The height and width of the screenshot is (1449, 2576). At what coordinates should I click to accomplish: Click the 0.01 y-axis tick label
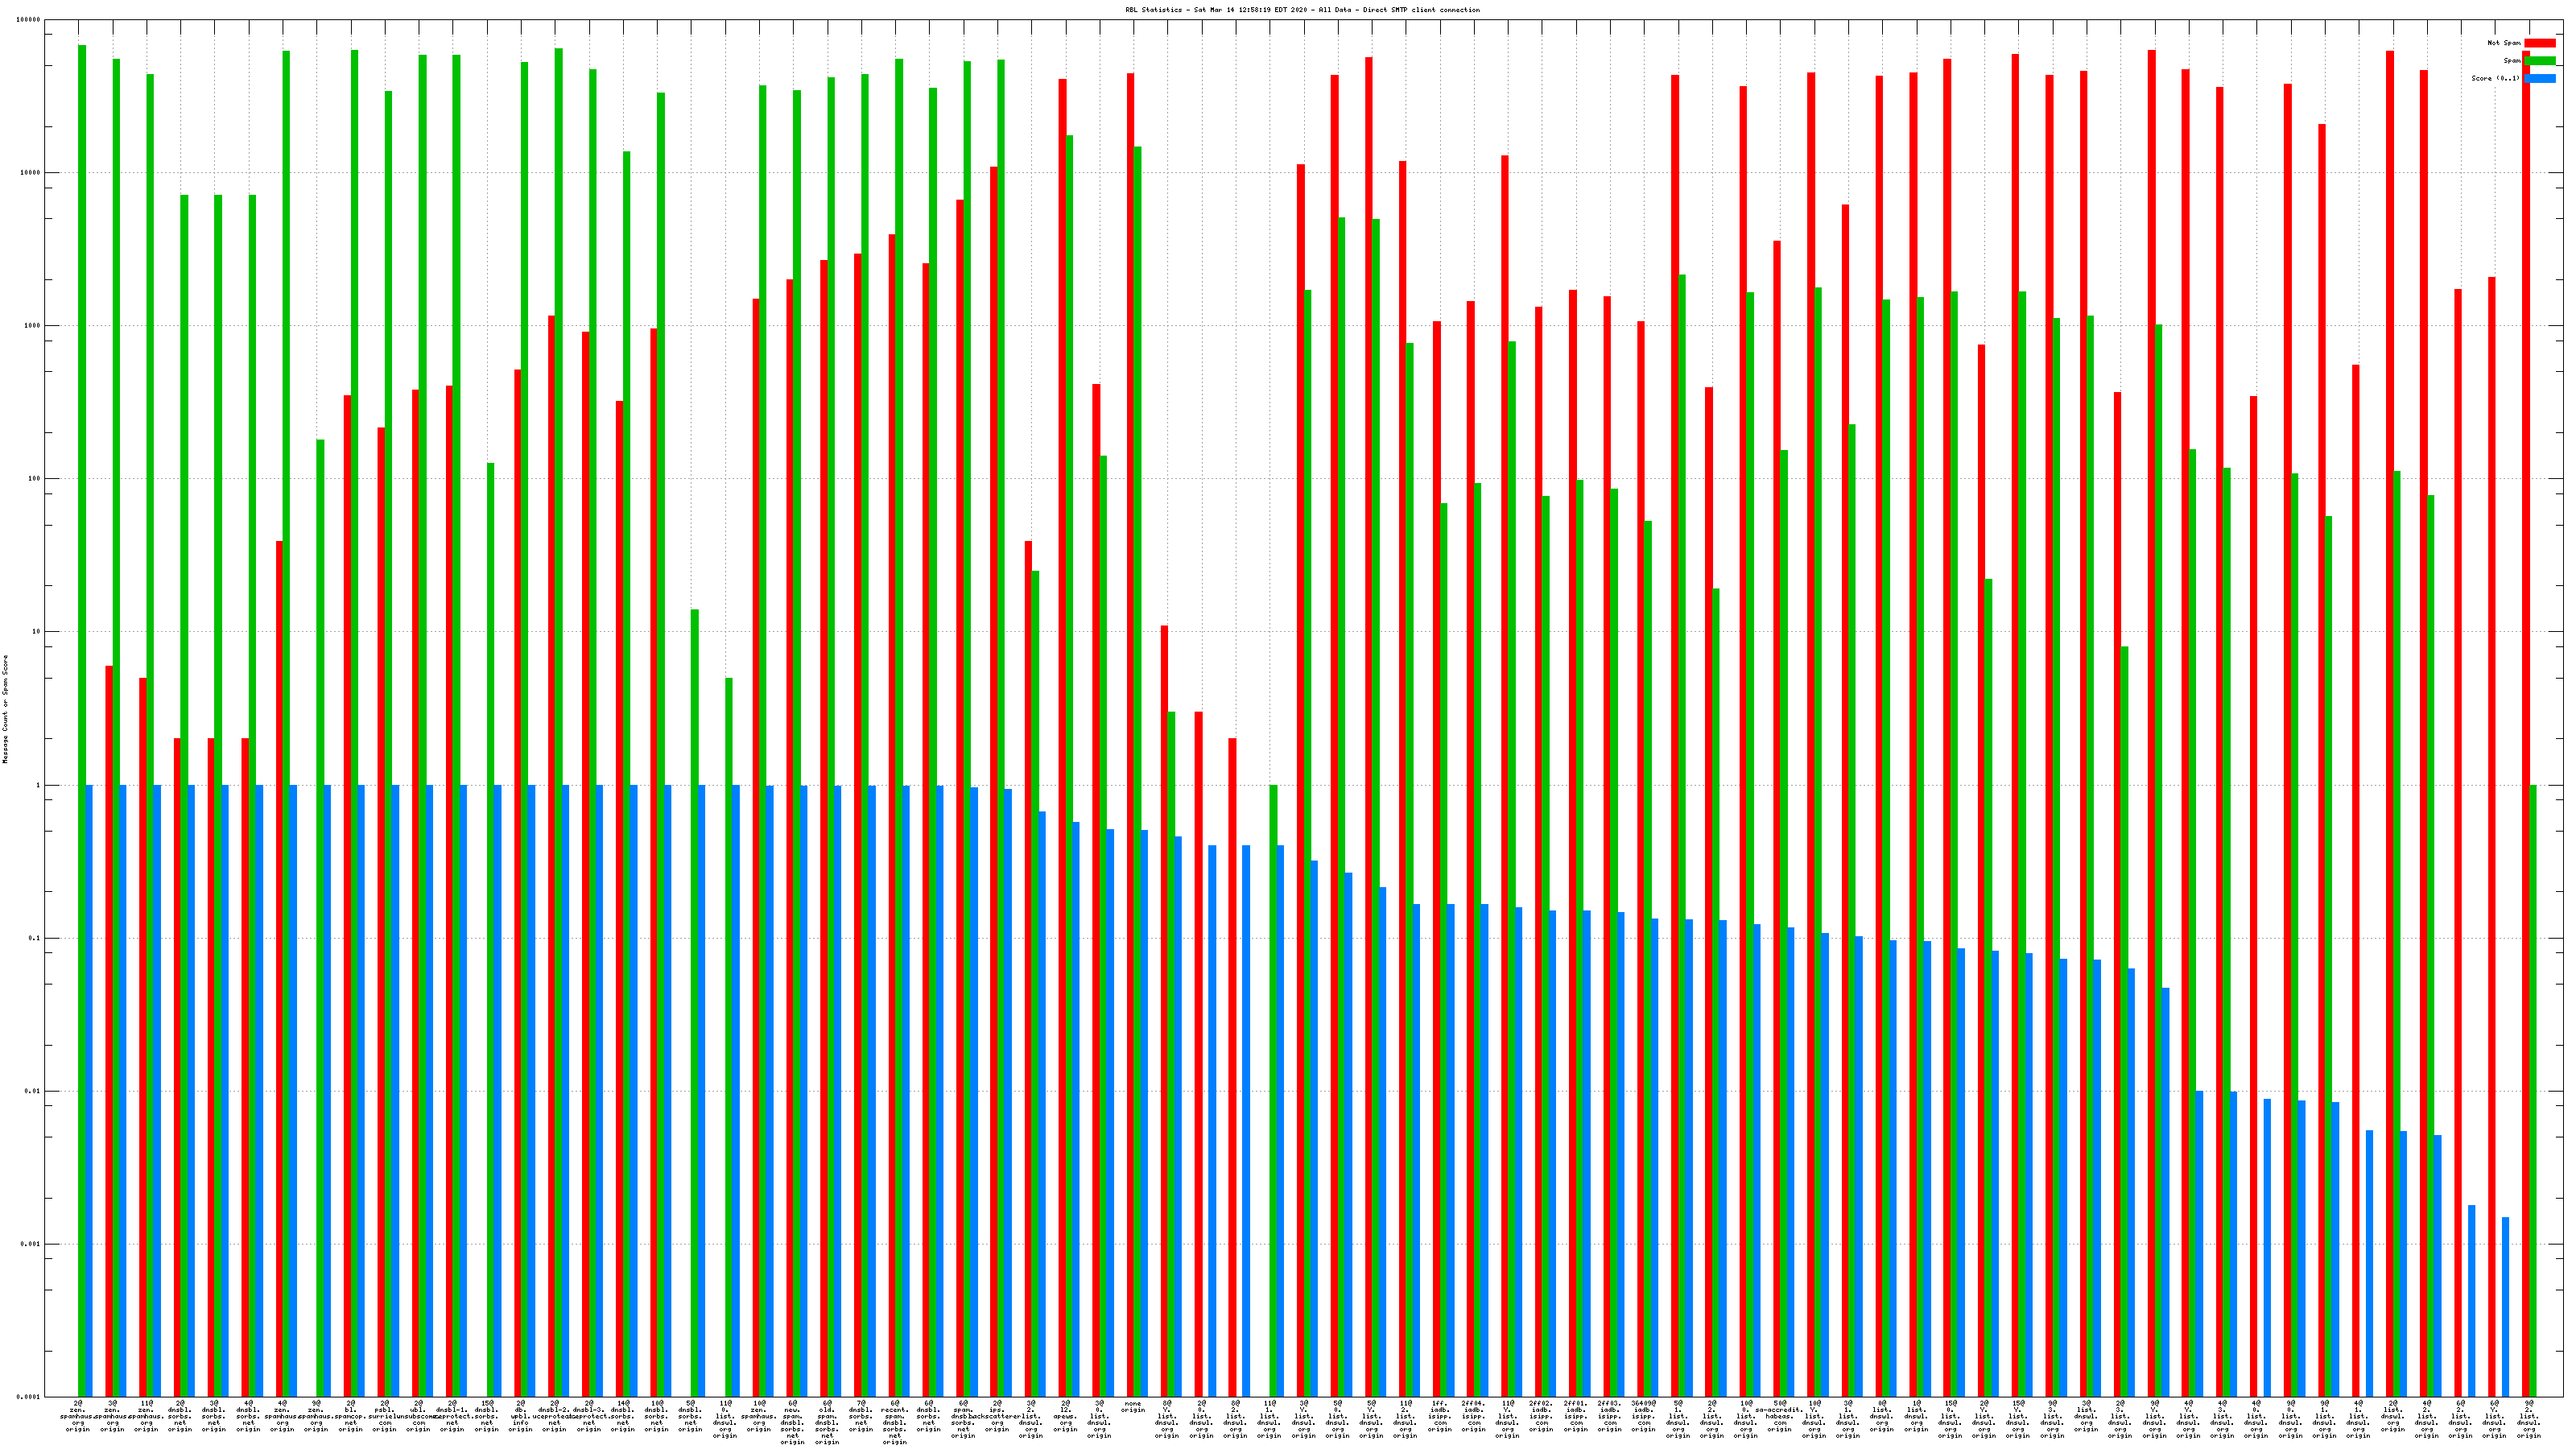tap(33, 1092)
